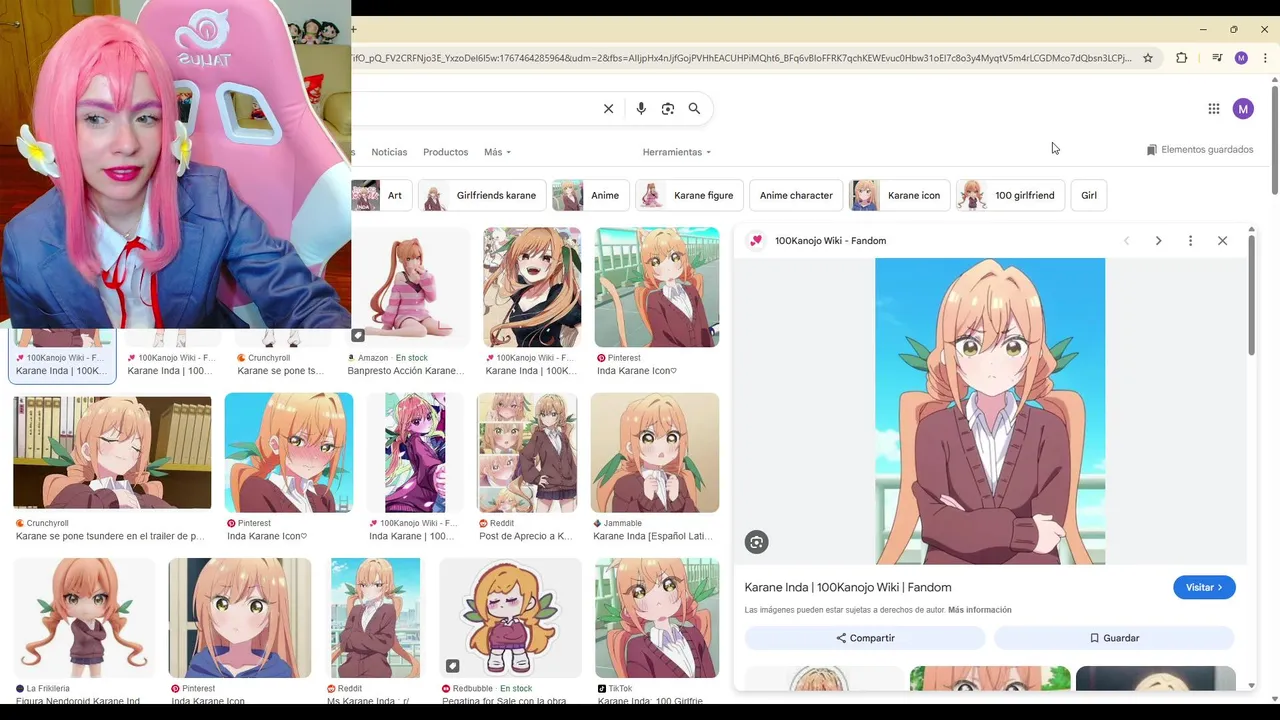Click the Compartir button
The image size is (1280, 720).
(x=866, y=638)
